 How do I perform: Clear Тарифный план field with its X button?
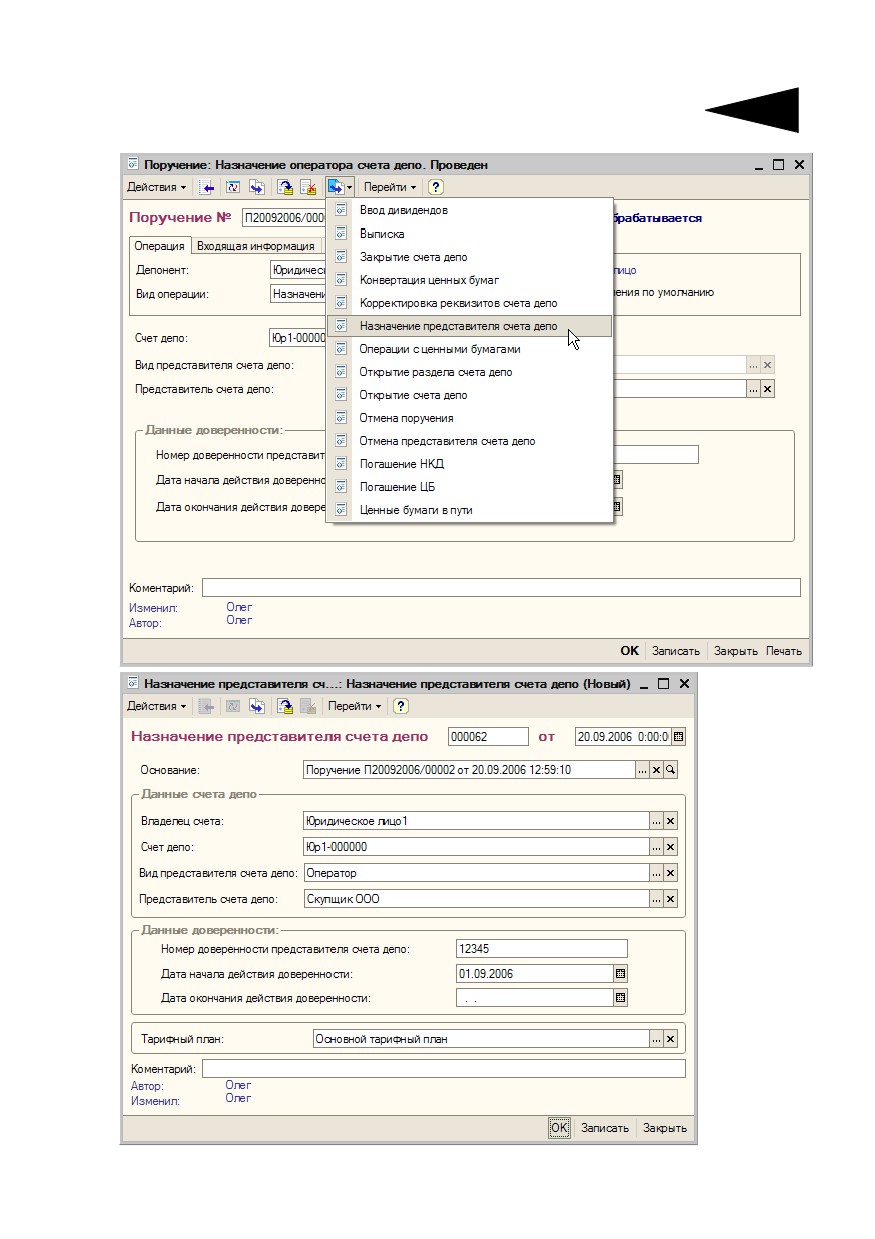point(670,1039)
